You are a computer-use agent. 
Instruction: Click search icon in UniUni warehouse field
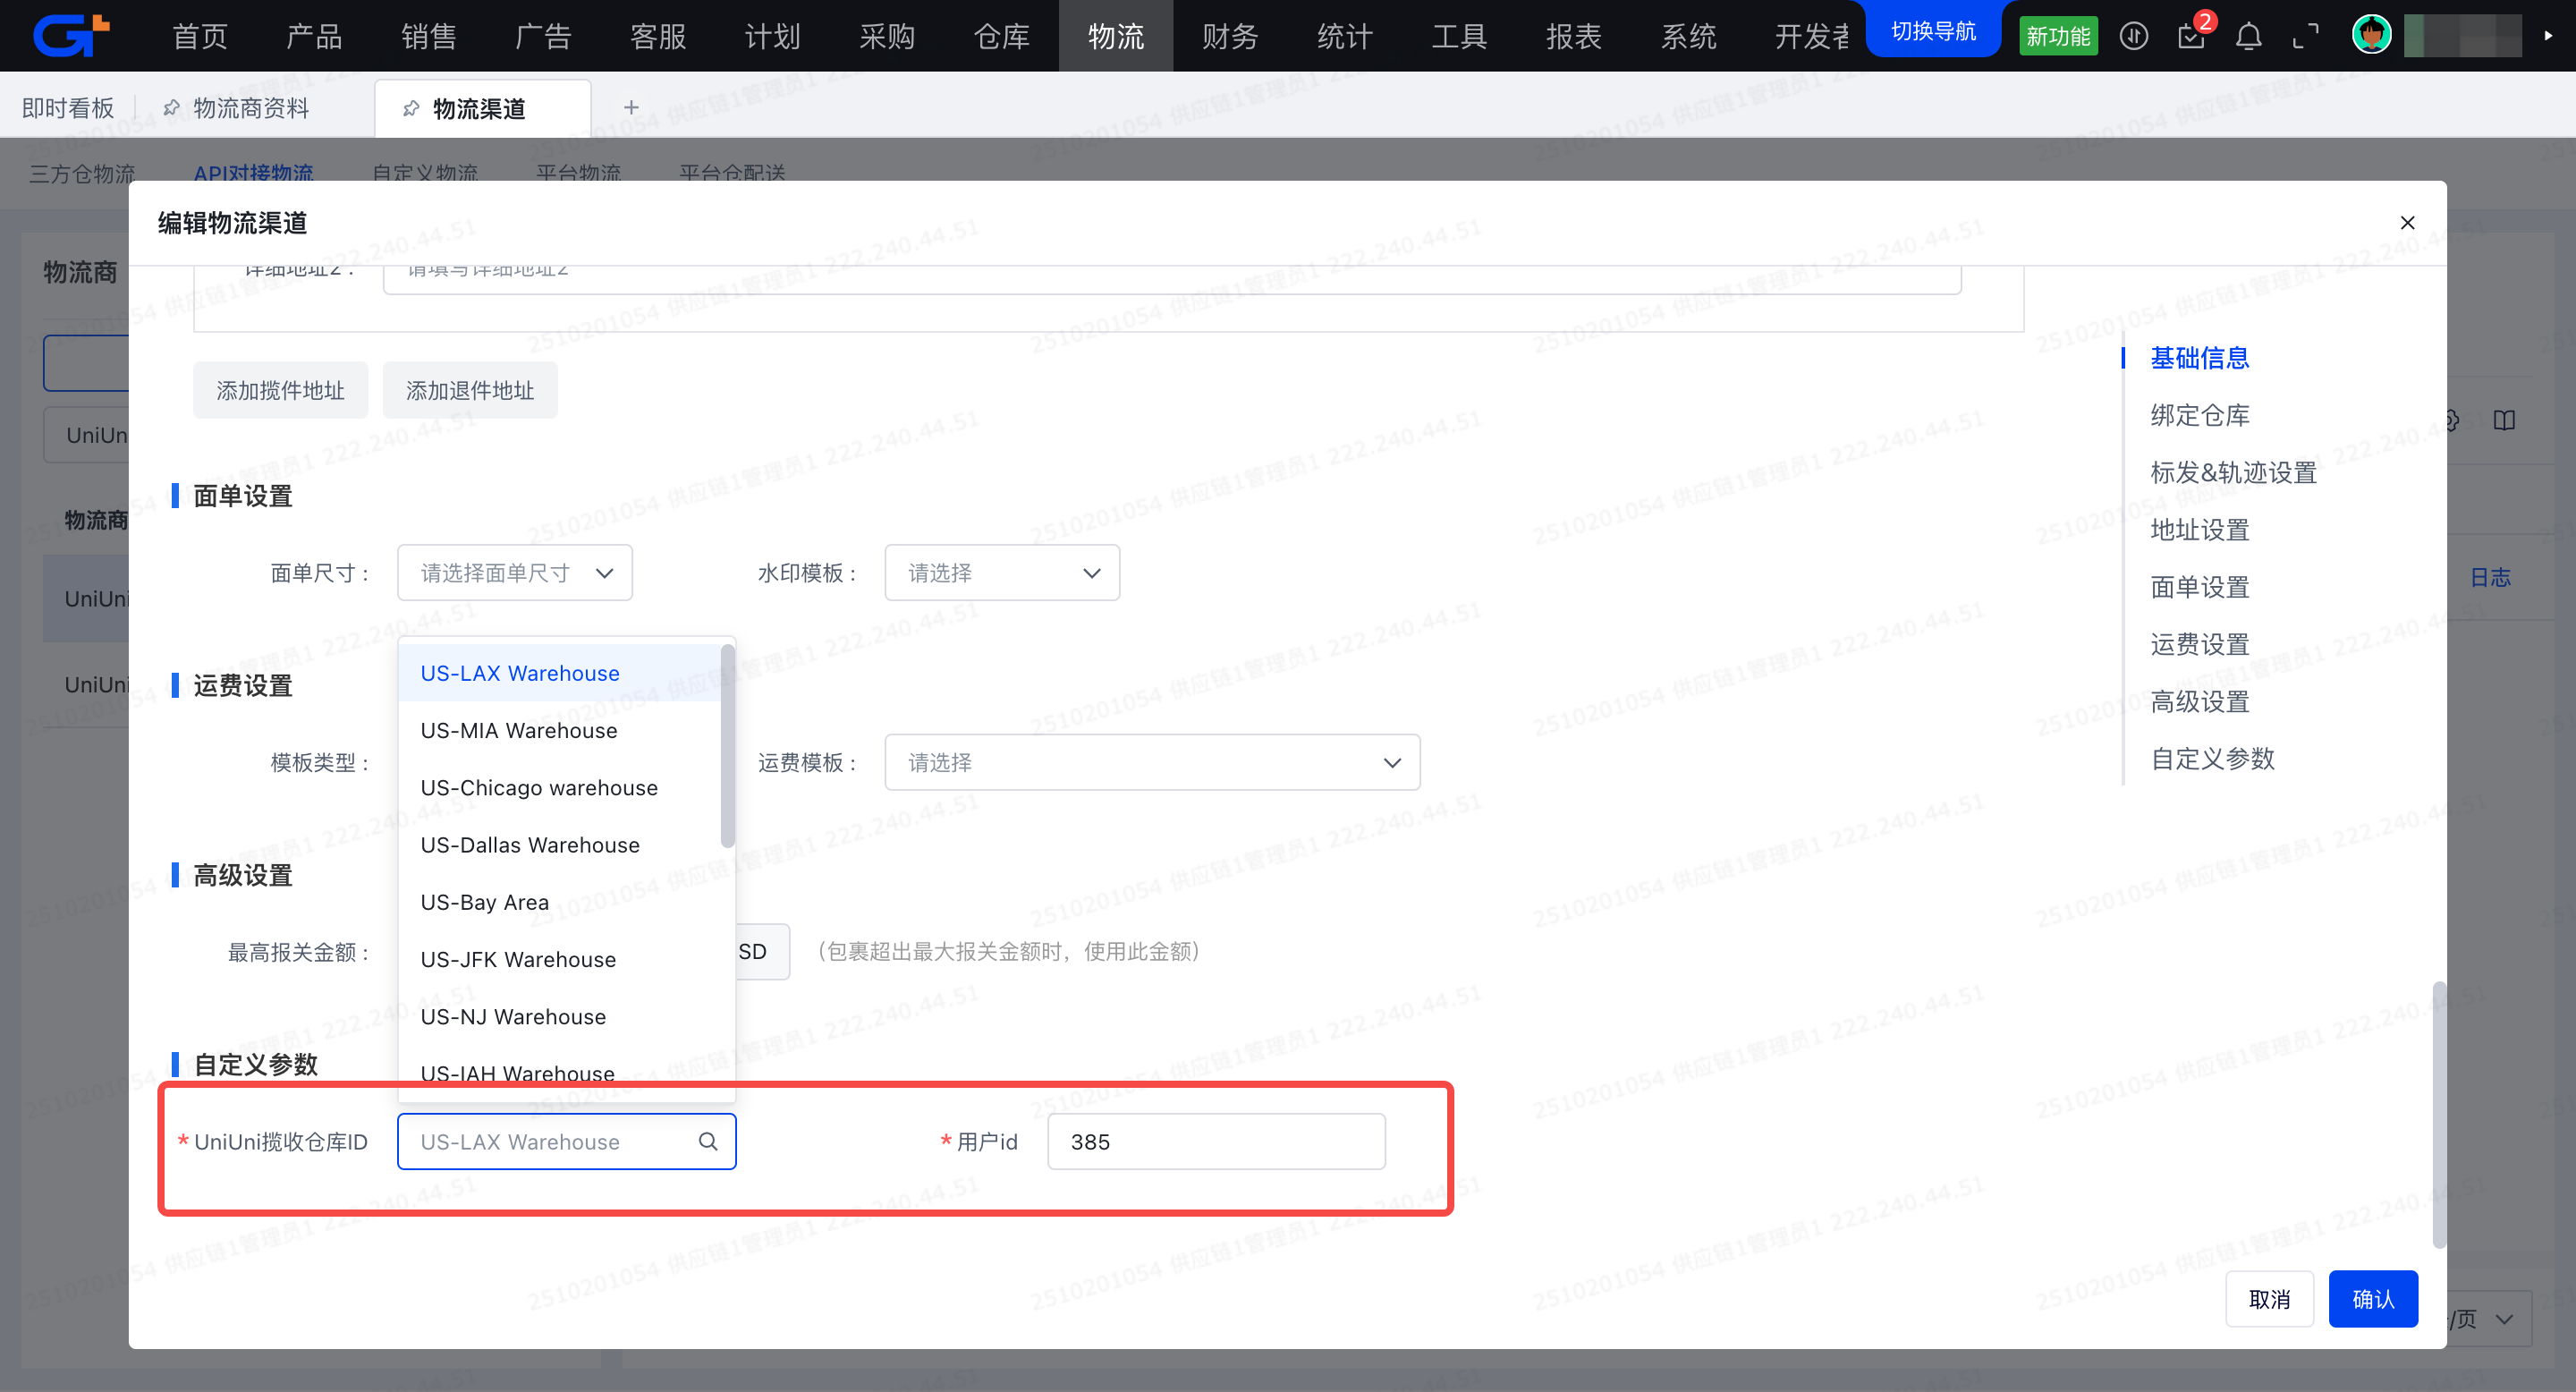click(708, 1141)
